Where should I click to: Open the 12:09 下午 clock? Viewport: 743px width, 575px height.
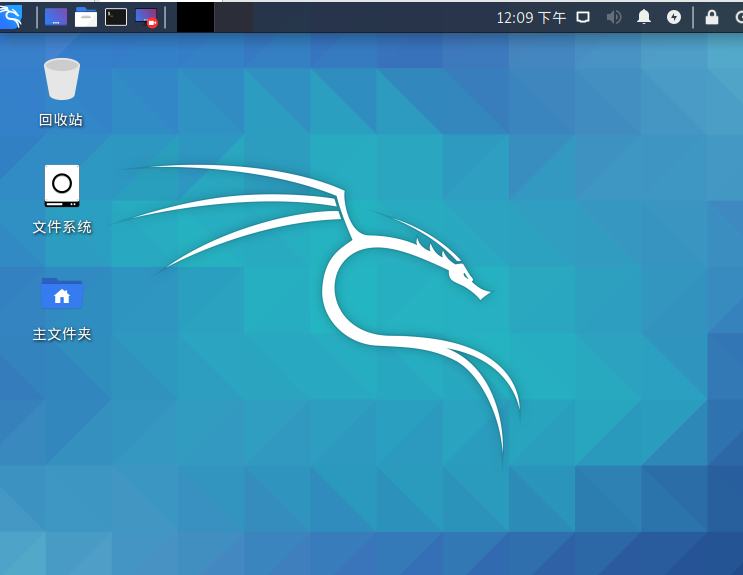coord(531,18)
